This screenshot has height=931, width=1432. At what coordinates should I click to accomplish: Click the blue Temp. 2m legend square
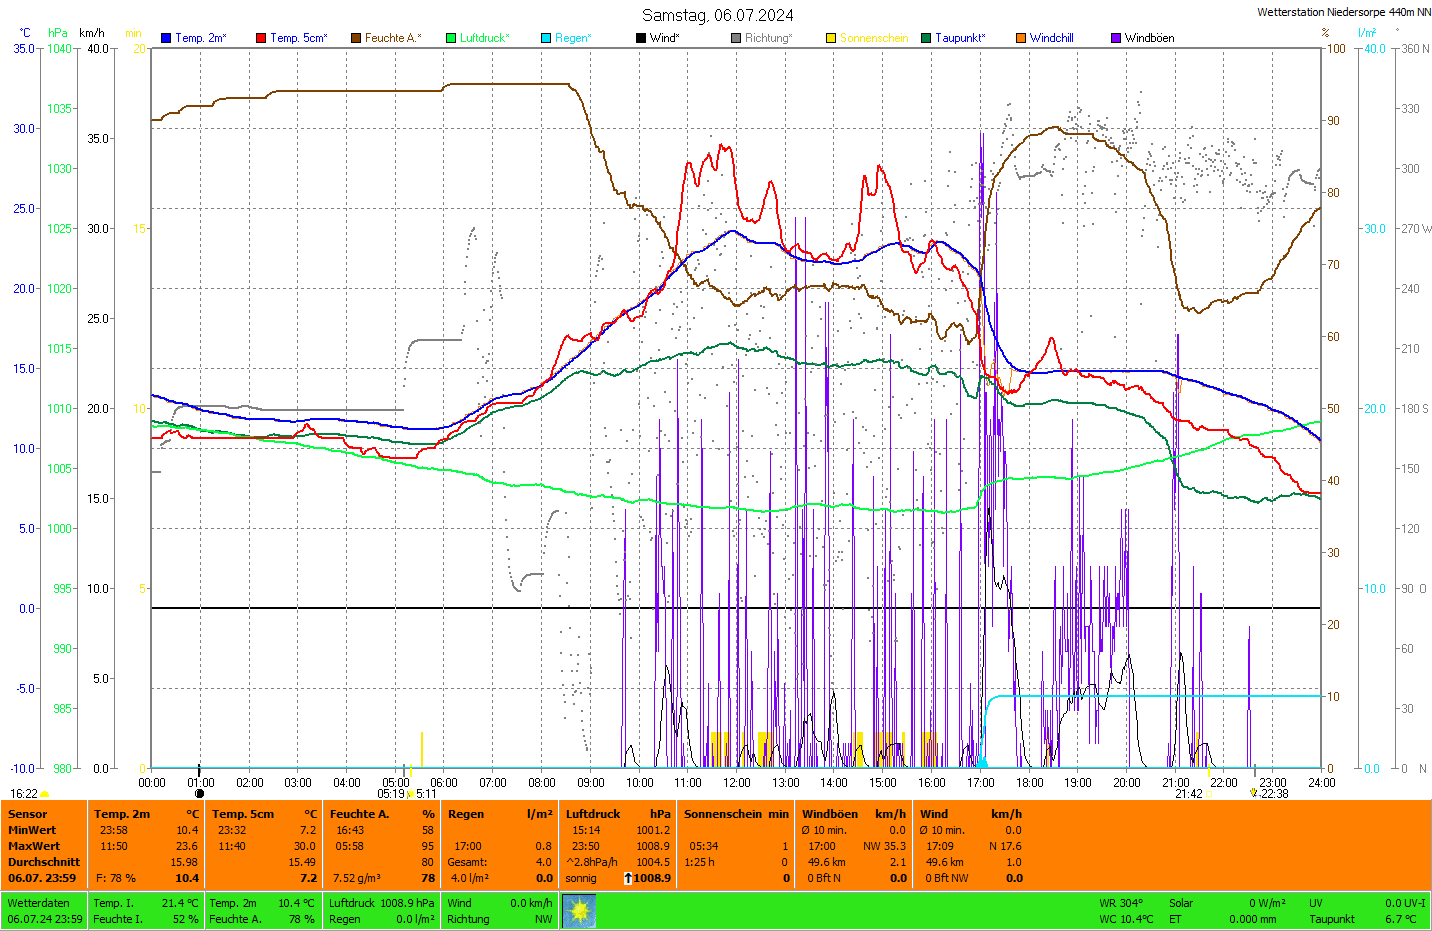(166, 38)
